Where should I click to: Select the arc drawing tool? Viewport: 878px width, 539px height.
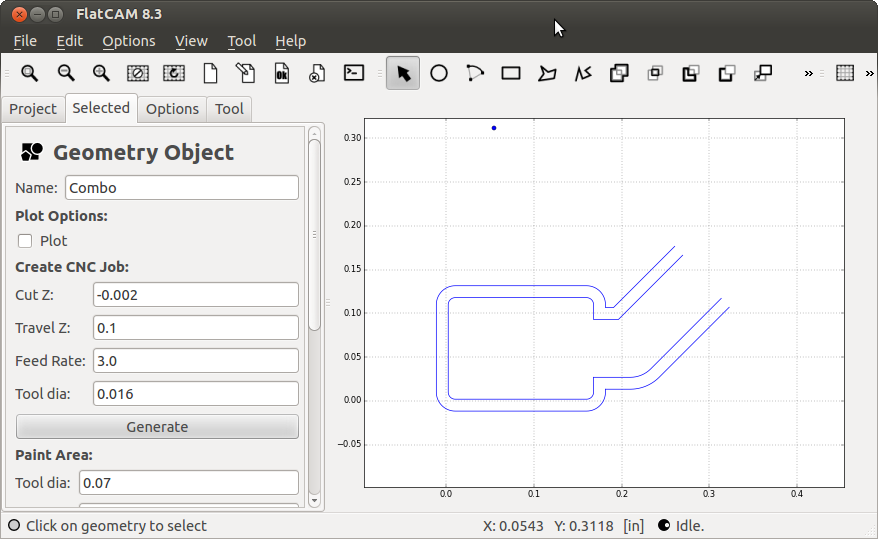(475, 73)
